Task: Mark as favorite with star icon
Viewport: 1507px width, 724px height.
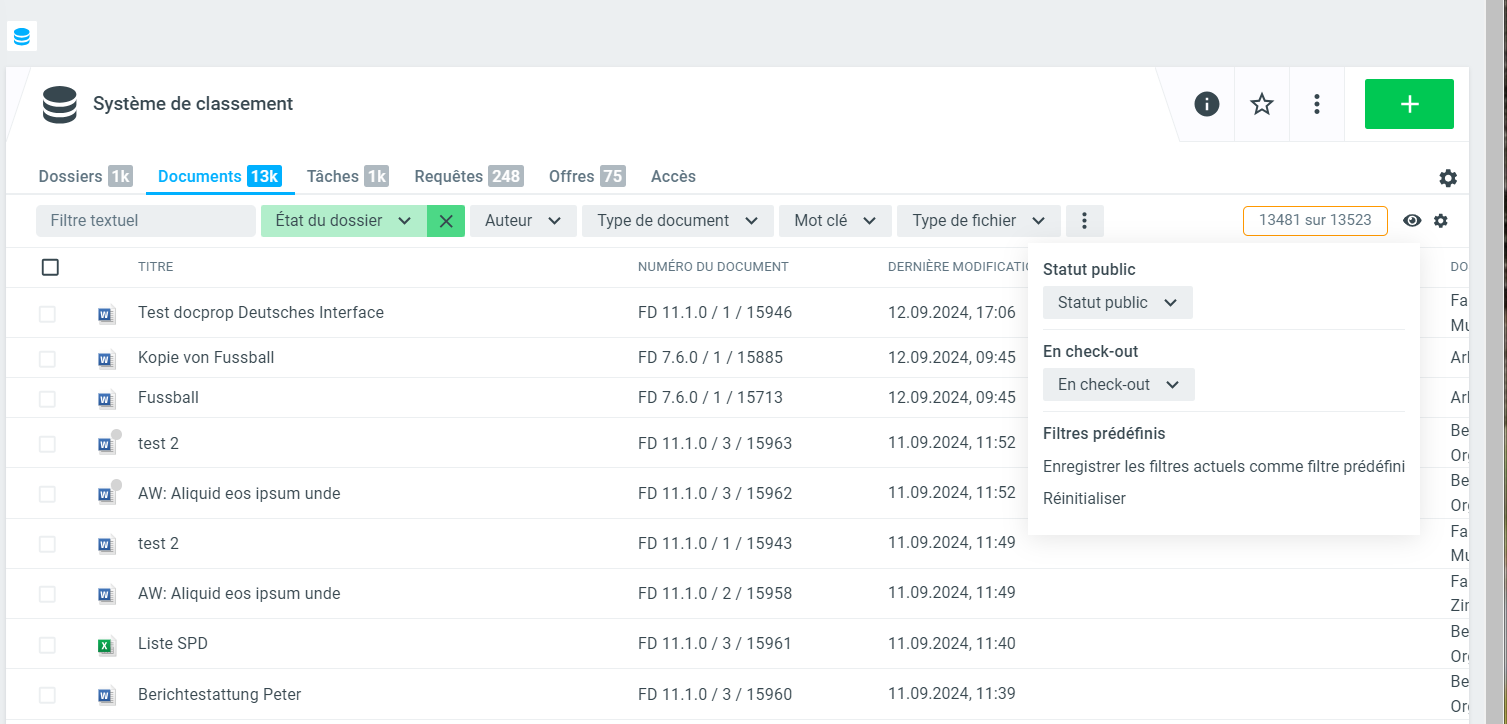Action: click(1262, 104)
